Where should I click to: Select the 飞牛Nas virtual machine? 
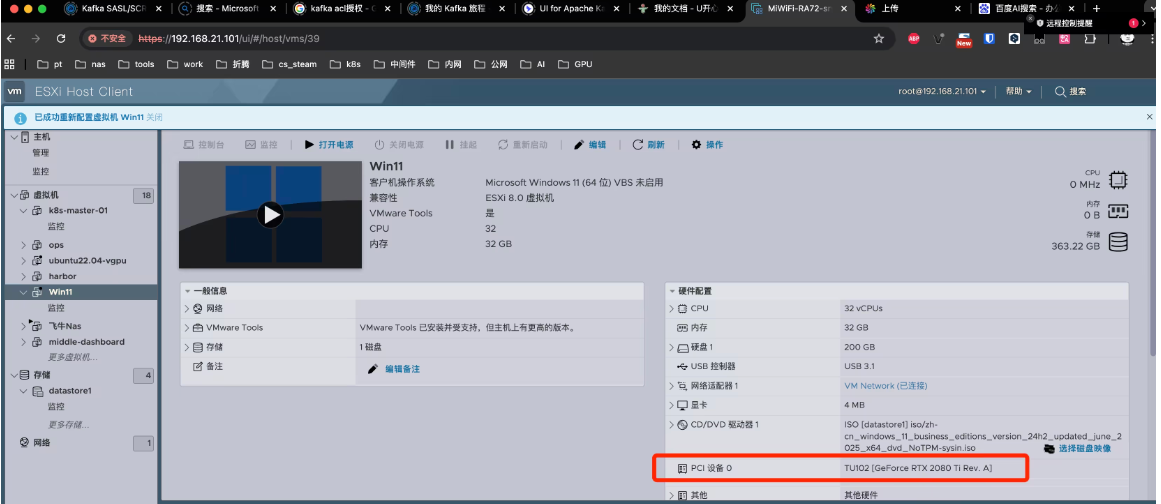[x=64, y=326]
